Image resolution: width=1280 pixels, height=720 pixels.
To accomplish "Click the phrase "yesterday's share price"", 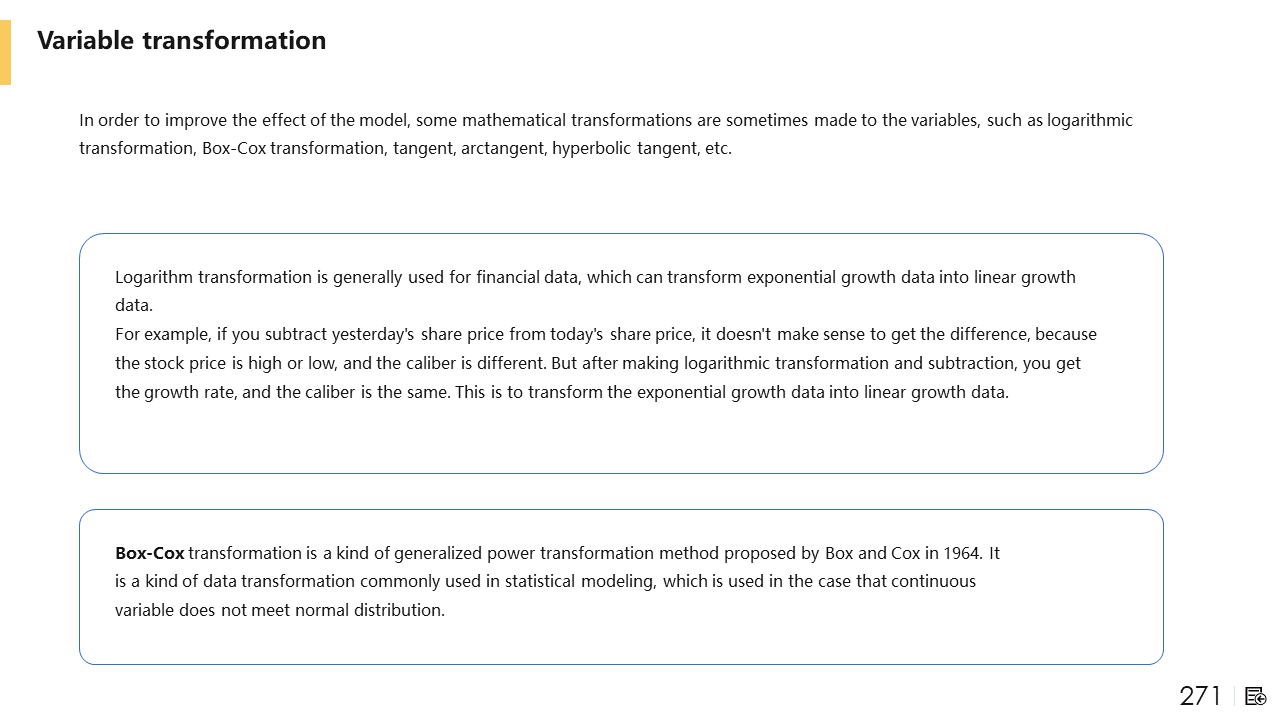I will click(417, 334).
